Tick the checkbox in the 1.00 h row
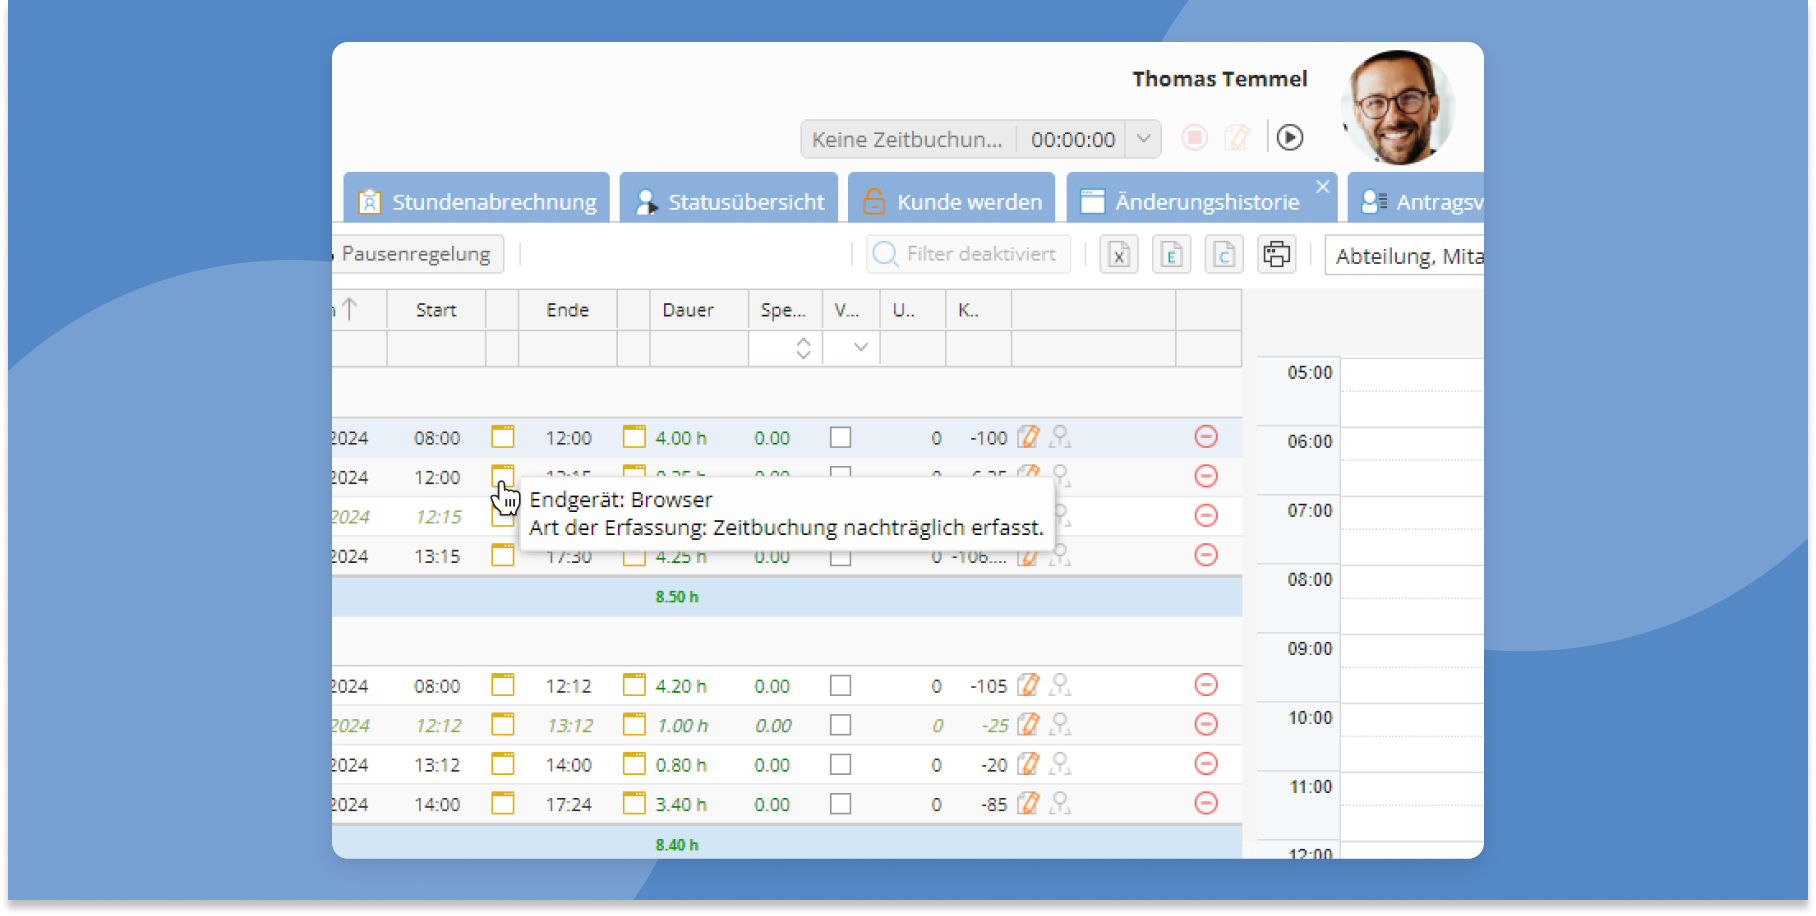The image size is (1816, 916). coord(841,724)
